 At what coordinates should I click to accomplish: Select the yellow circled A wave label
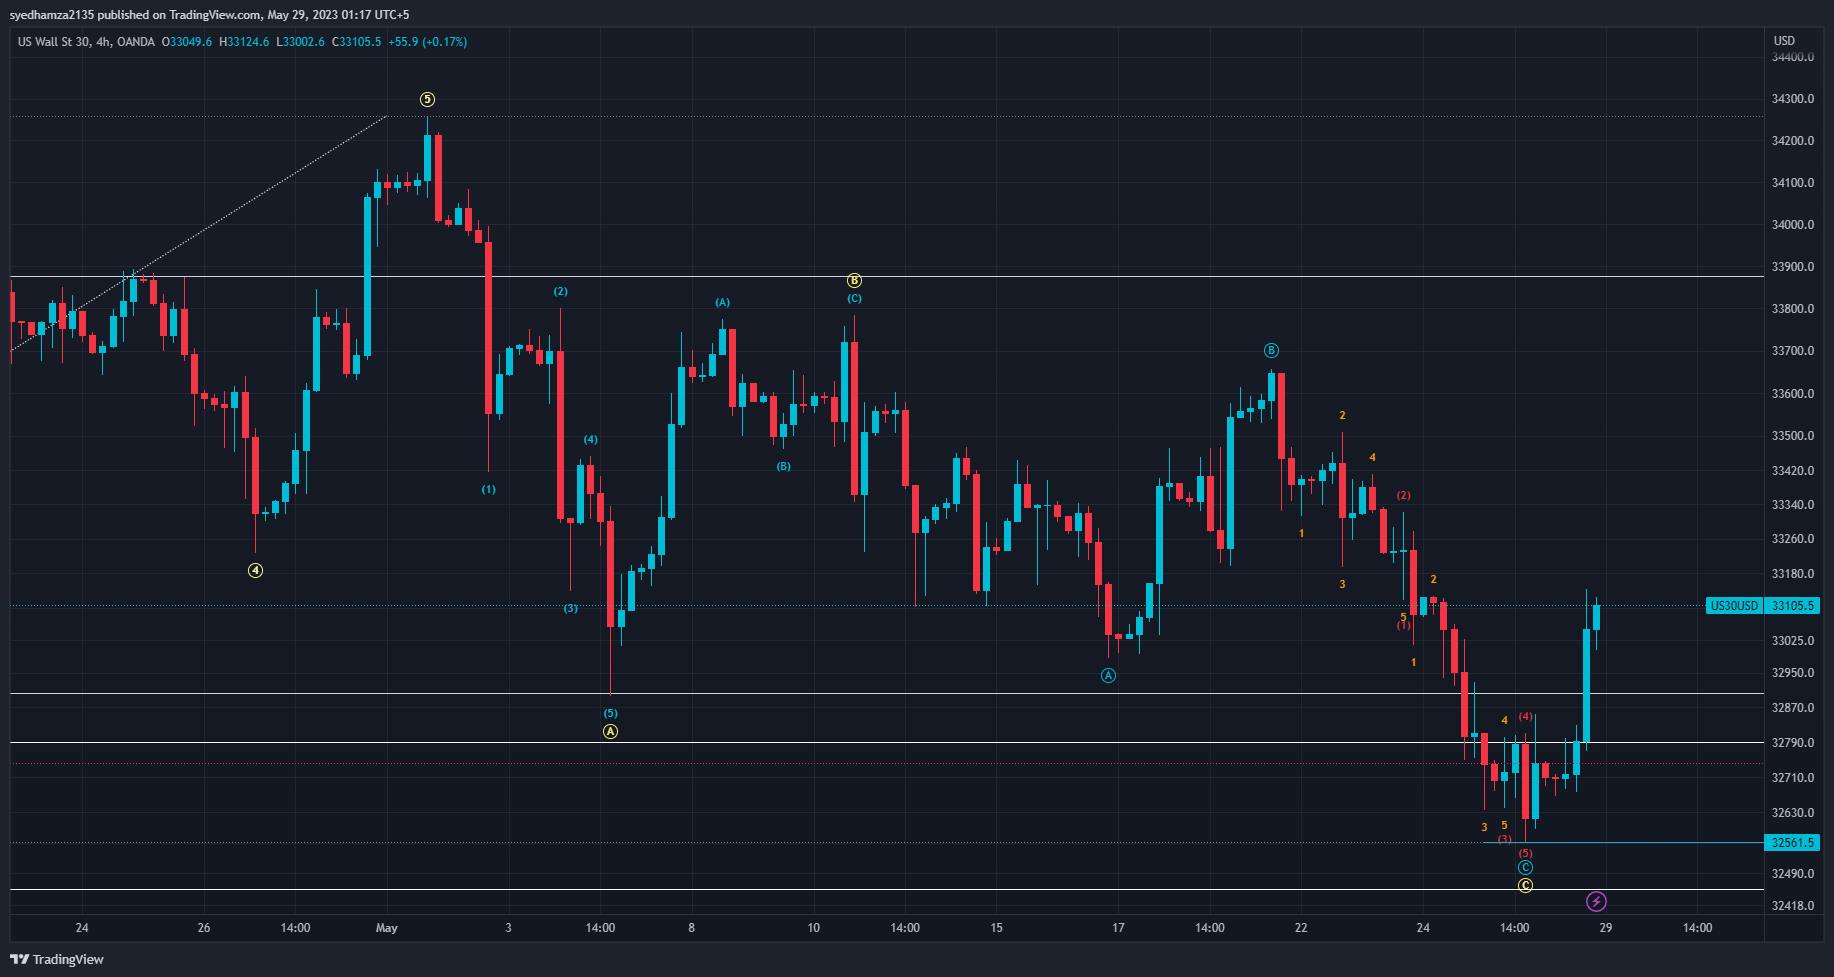610,731
